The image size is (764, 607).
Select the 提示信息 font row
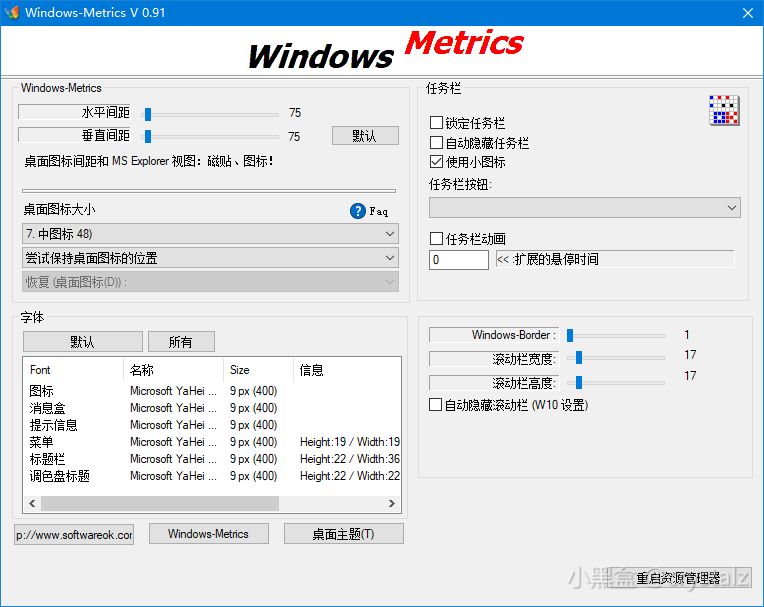click(x=212, y=425)
